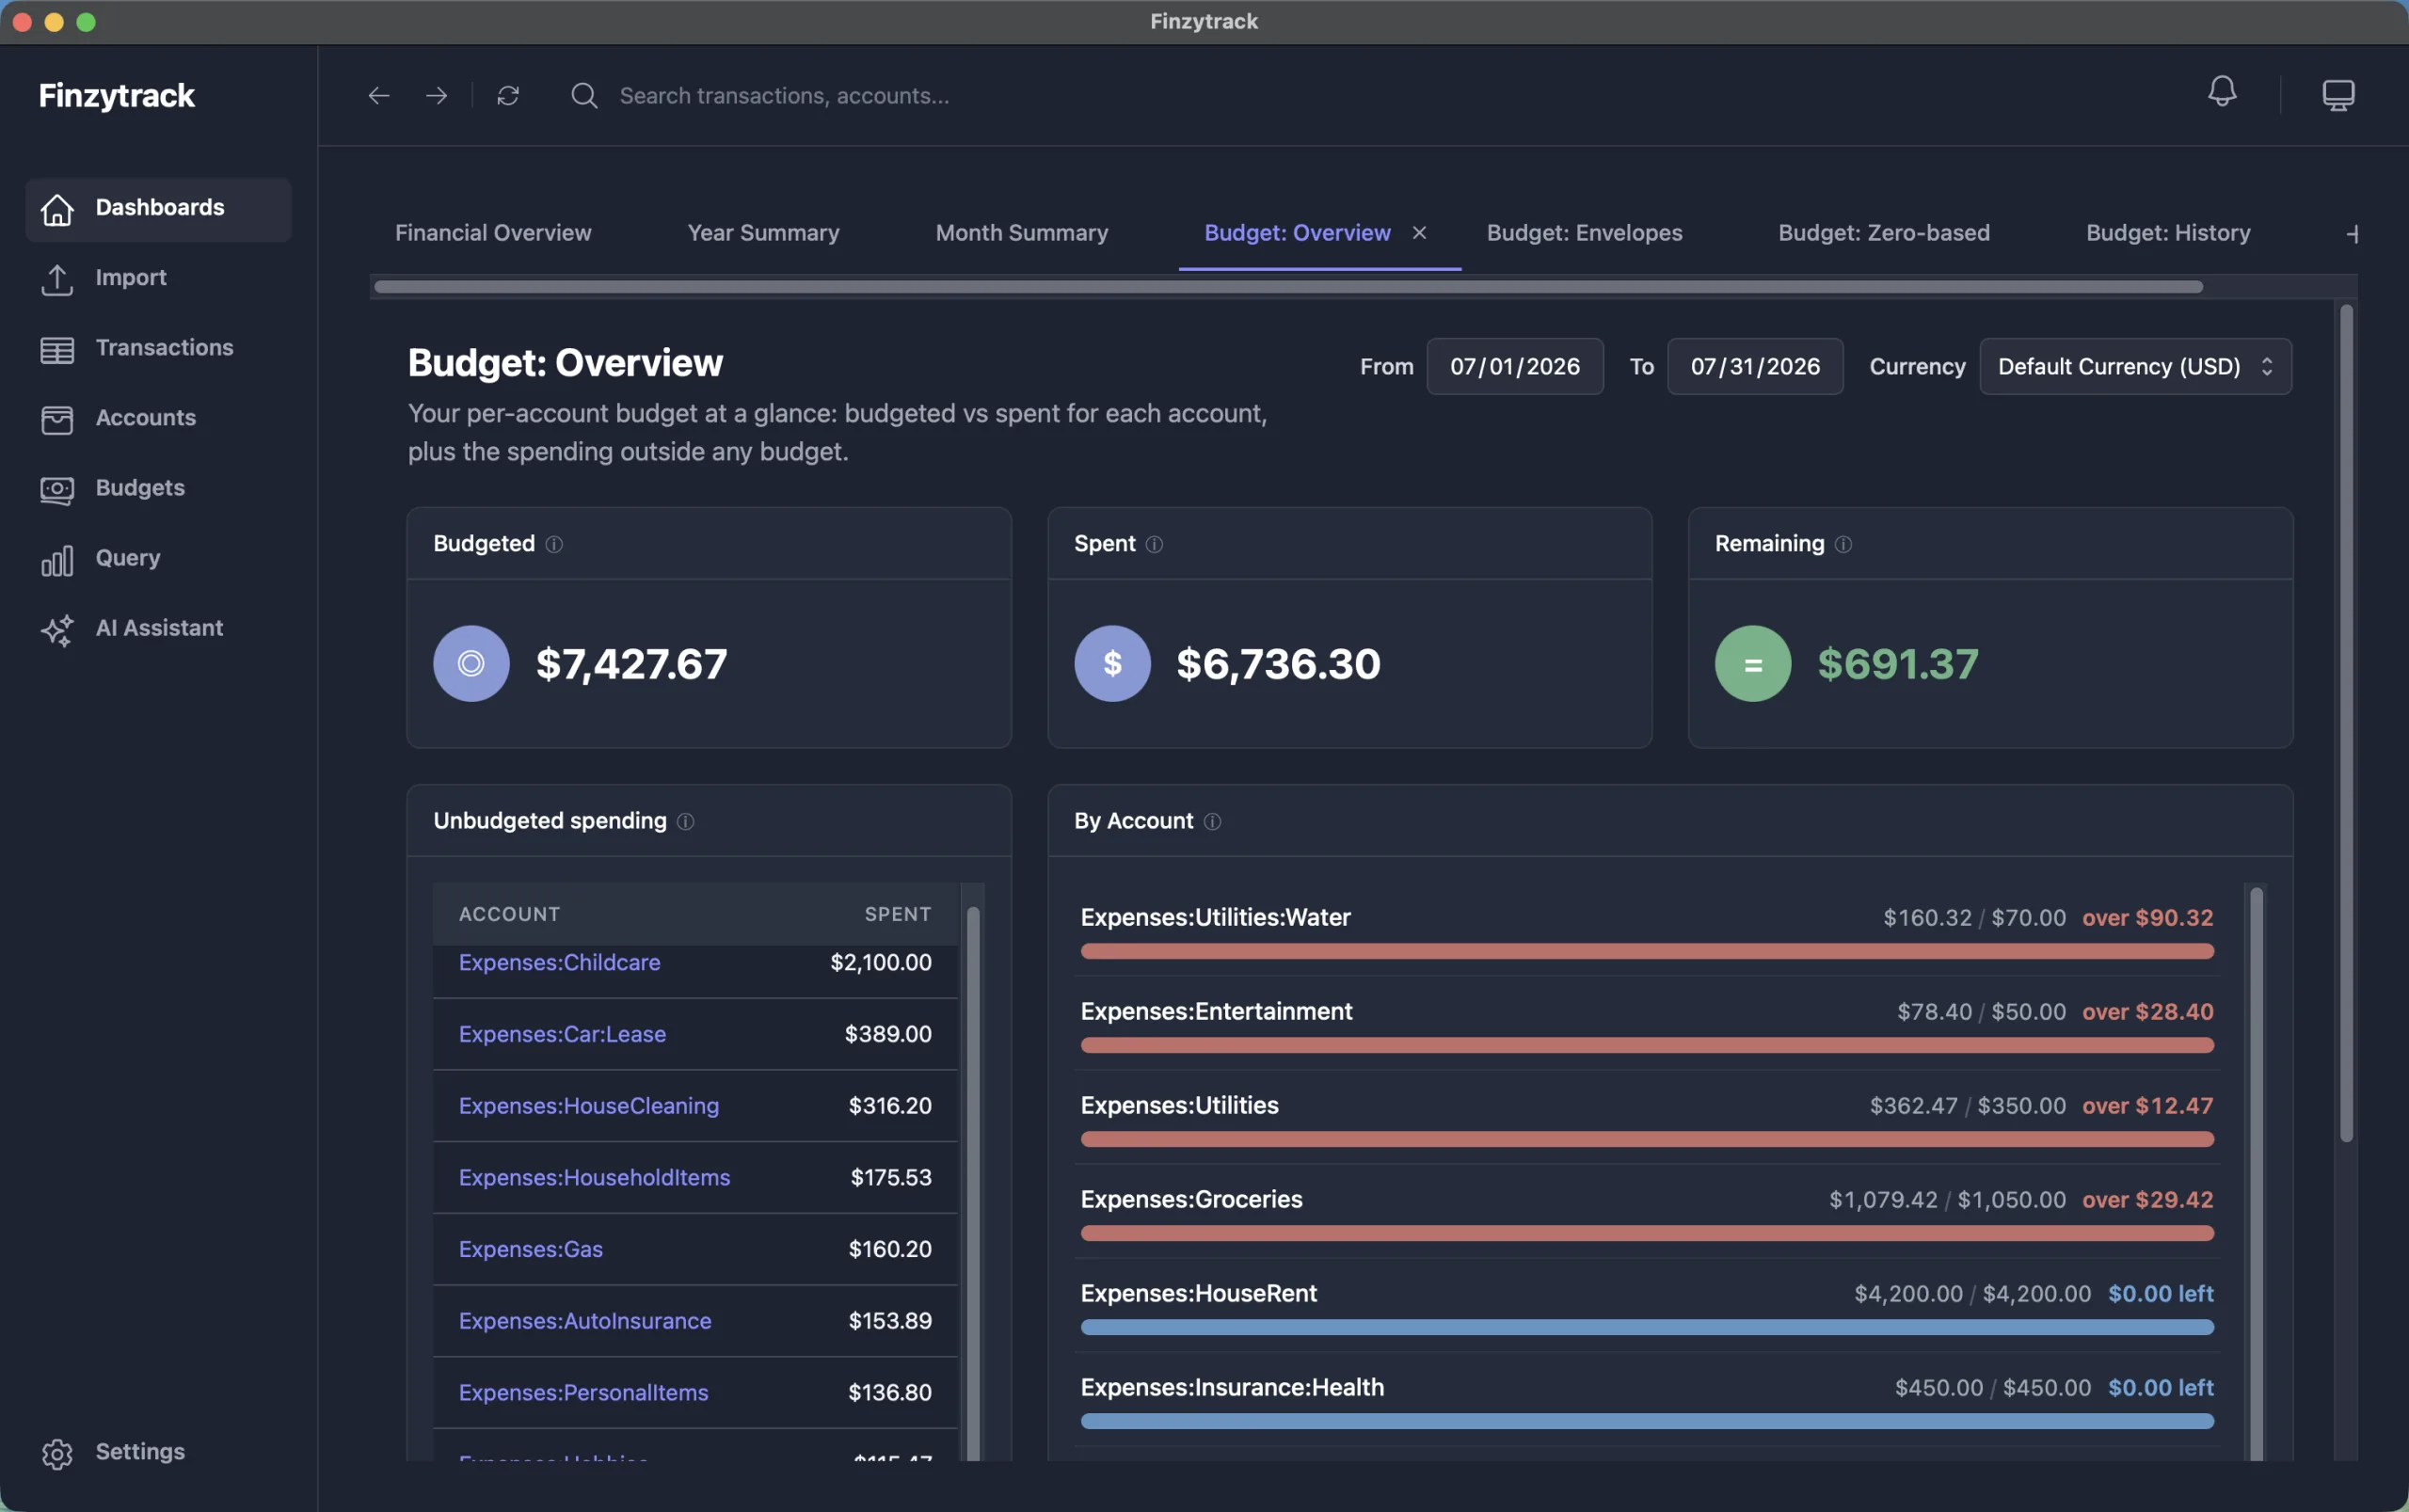Go forward with the right arrow icon

[436, 95]
